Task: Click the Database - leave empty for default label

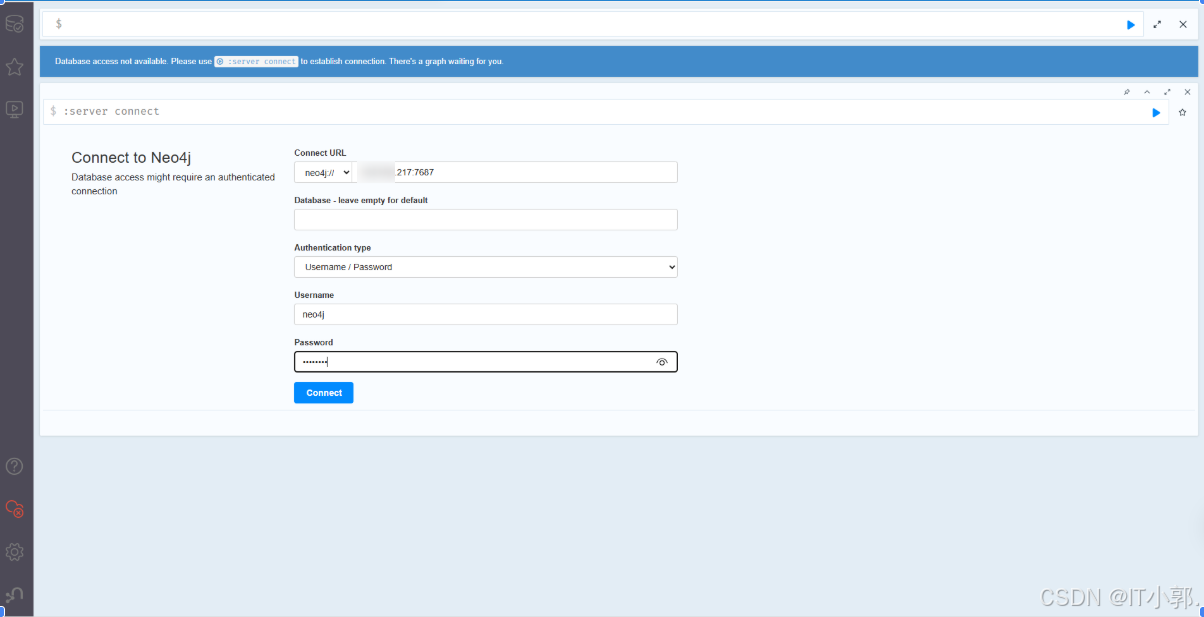Action: (361, 200)
